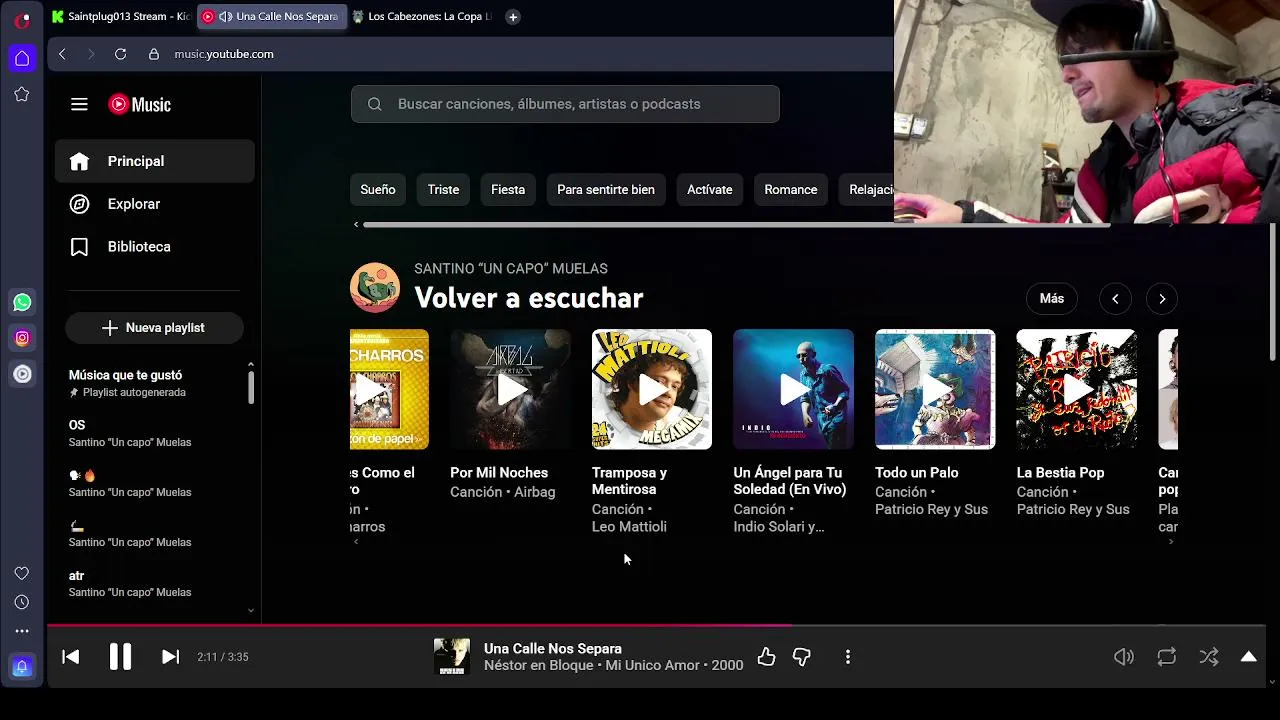This screenshot has height=720, width=1280.
Task: Like the song Una Calle Nos Separa
Action: [x=766, y=657]
